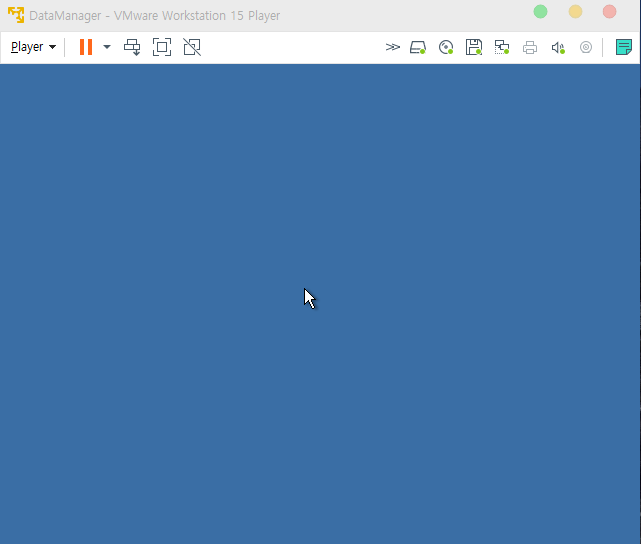Click the network adapter device icon
This screenshot has width=641, height=544.
tap(502, 47)
